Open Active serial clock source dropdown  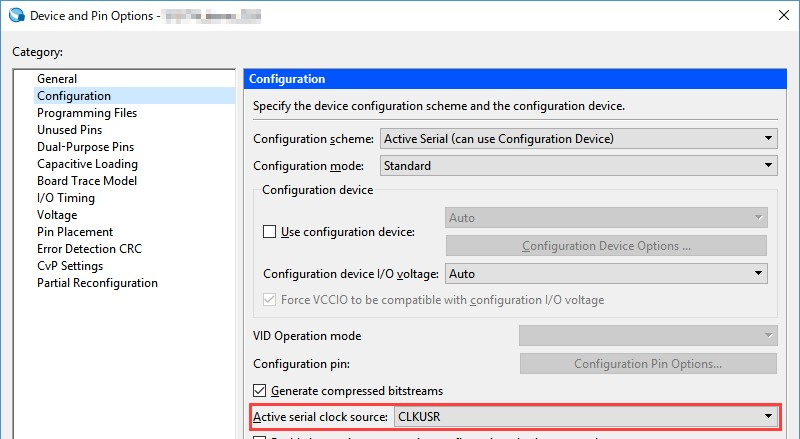tap(585, 416)
